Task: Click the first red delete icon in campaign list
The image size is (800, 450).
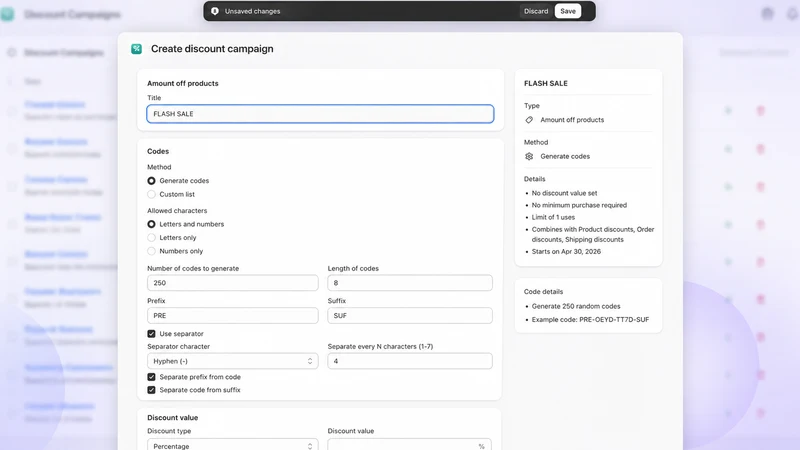Action: [760, 111]
